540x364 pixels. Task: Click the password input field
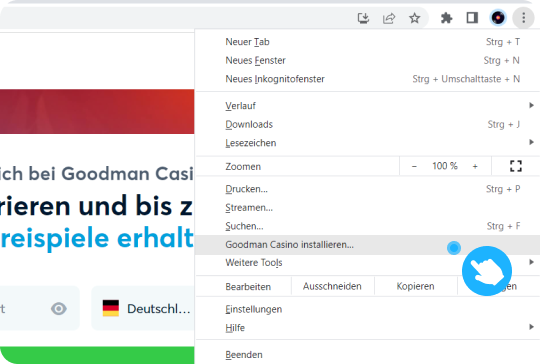click(x=40, y=308)
